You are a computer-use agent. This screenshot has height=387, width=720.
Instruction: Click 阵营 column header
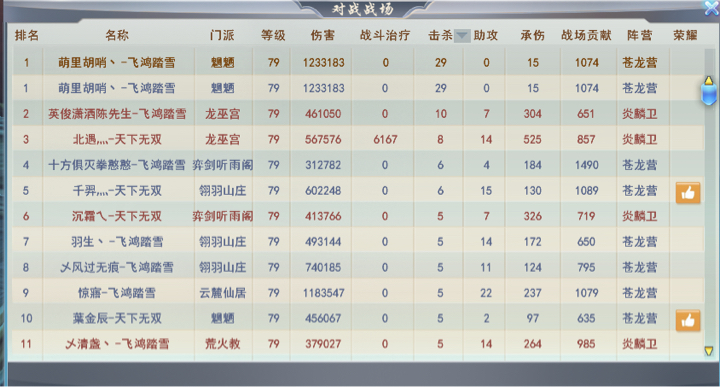(x=640, y=35)
